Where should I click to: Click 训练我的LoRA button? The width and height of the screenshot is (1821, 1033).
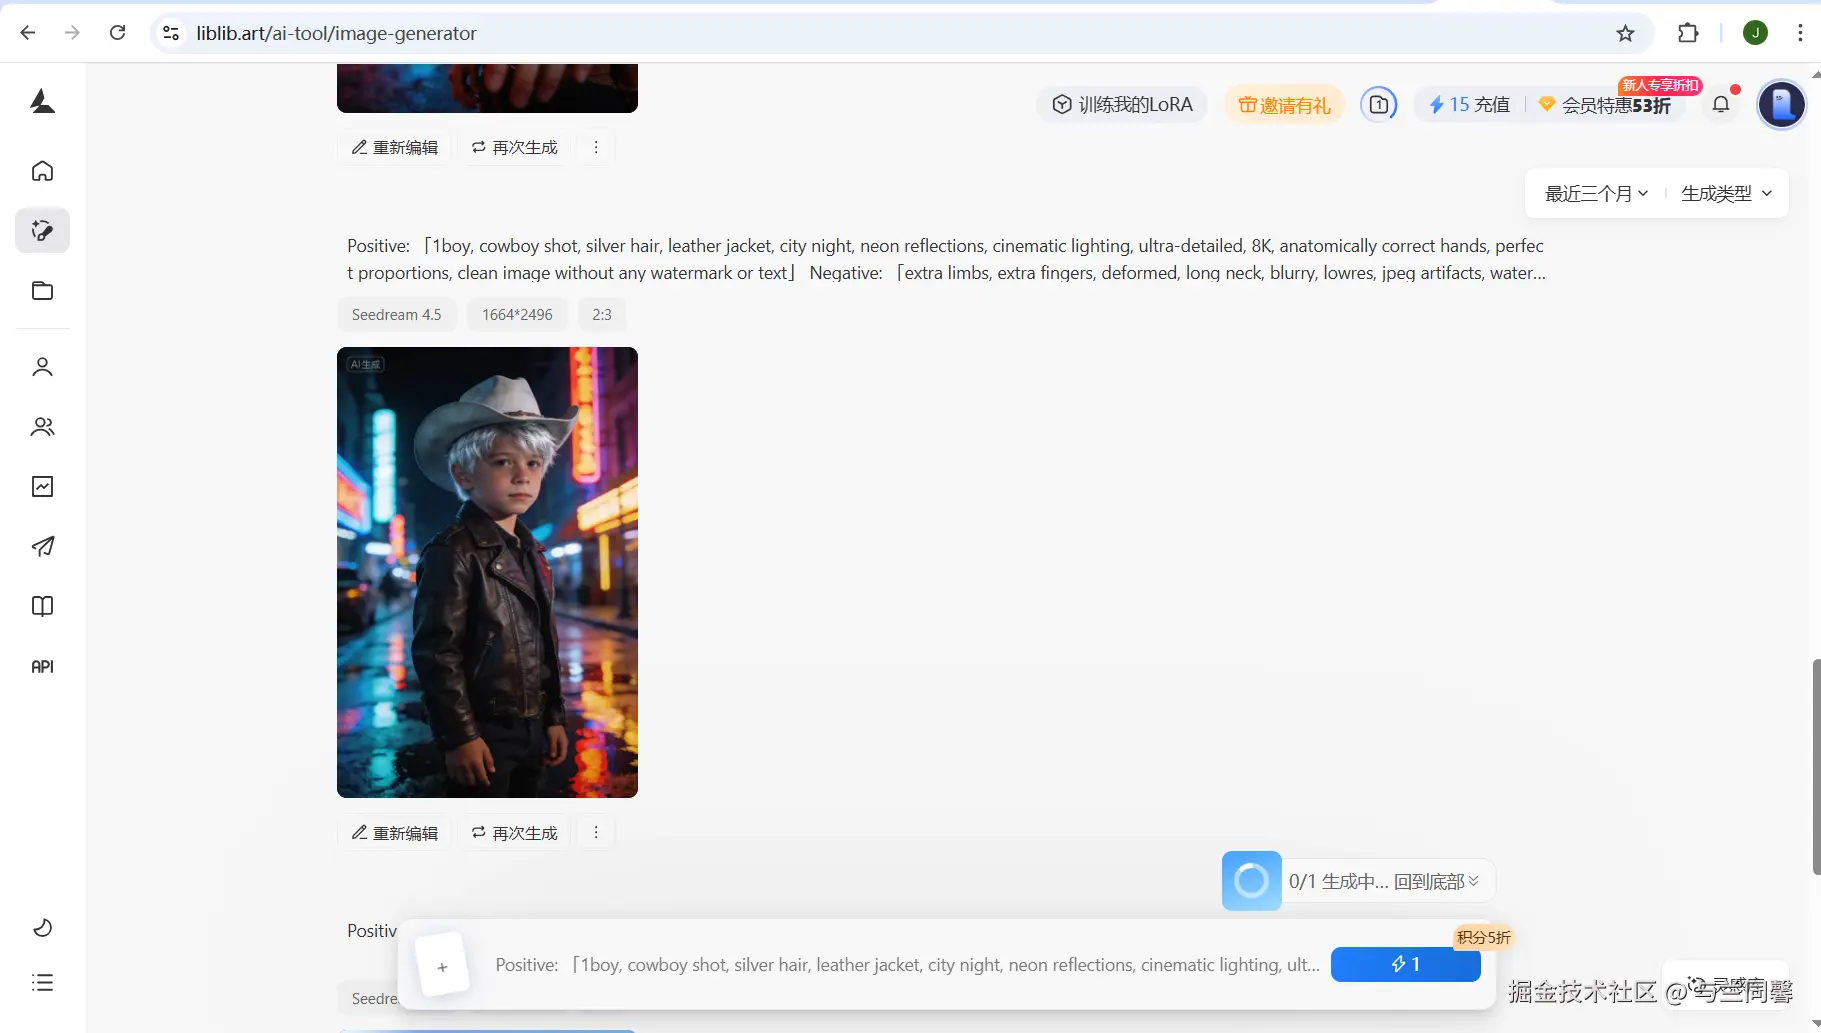pos(1122,104)
